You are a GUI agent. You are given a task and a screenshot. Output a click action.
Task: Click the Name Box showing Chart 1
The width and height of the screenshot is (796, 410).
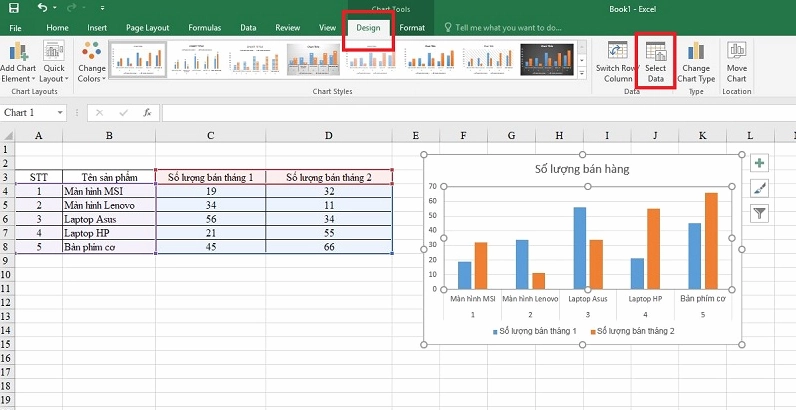click(x=27, y=113)
